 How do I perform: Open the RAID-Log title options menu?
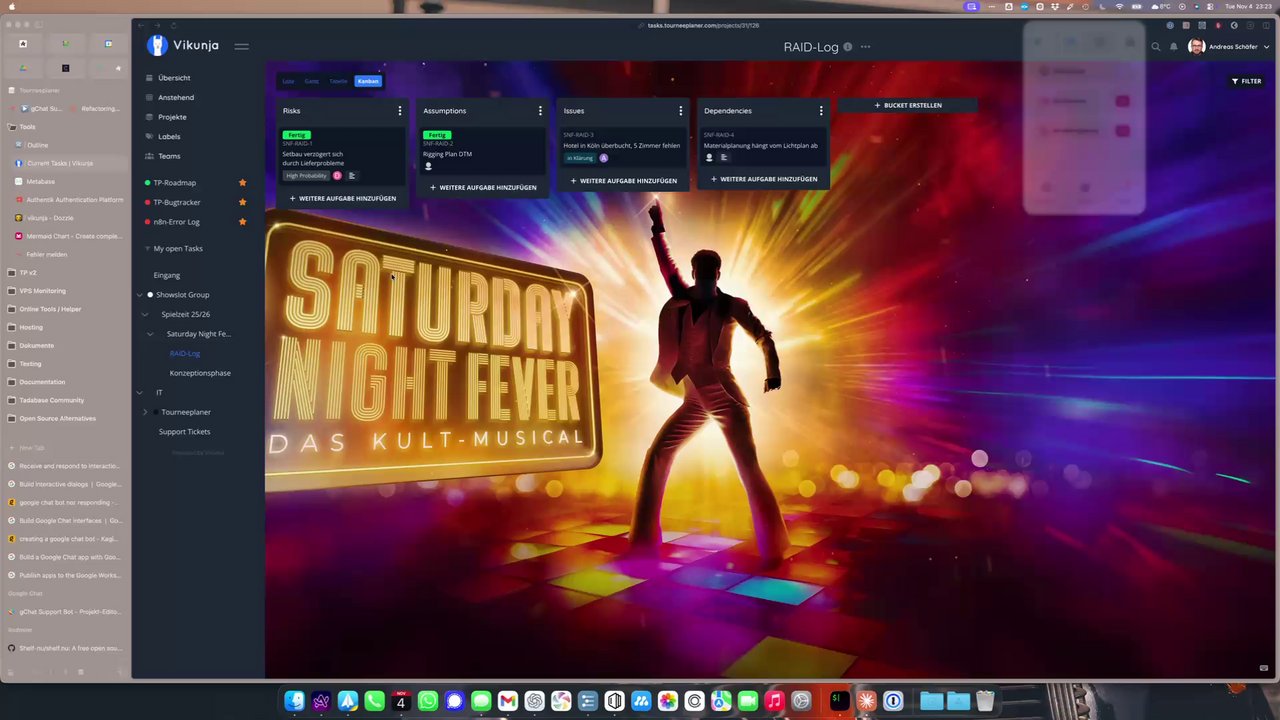(x=865, y=47)
